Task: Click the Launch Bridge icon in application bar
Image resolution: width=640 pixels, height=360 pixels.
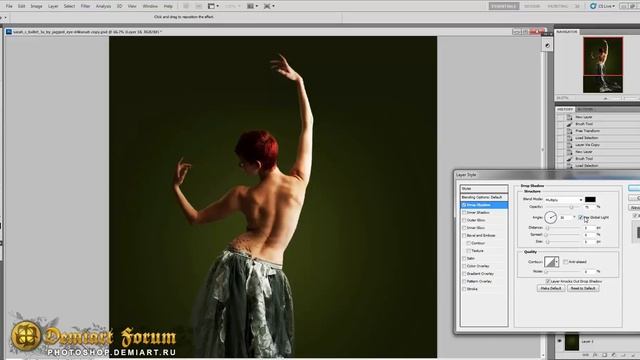Action: click(x=186, y=6)
